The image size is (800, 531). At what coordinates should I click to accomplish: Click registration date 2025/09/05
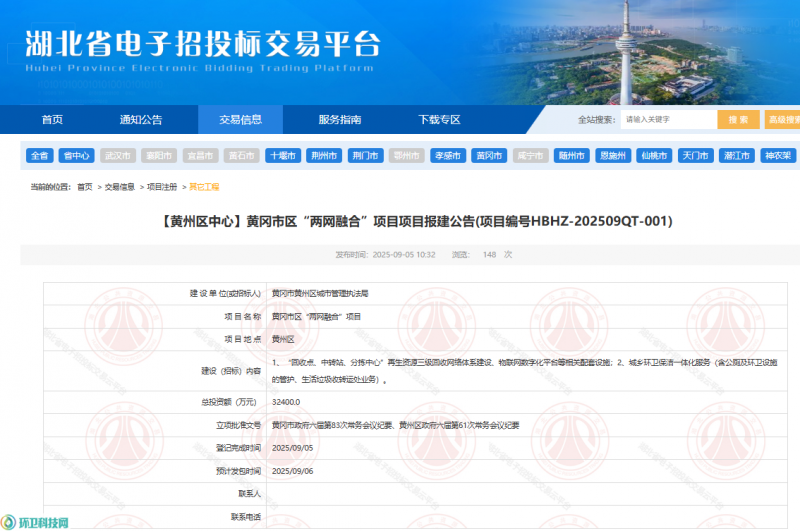pos(292,448)
